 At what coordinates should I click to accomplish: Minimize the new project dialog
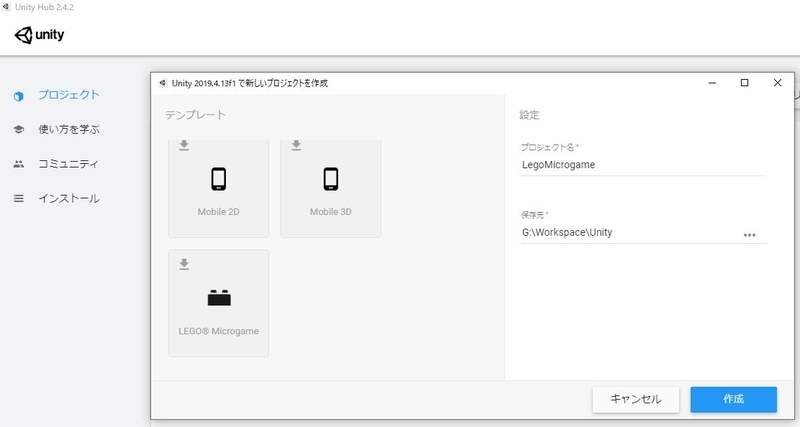[x=712, y=83]
